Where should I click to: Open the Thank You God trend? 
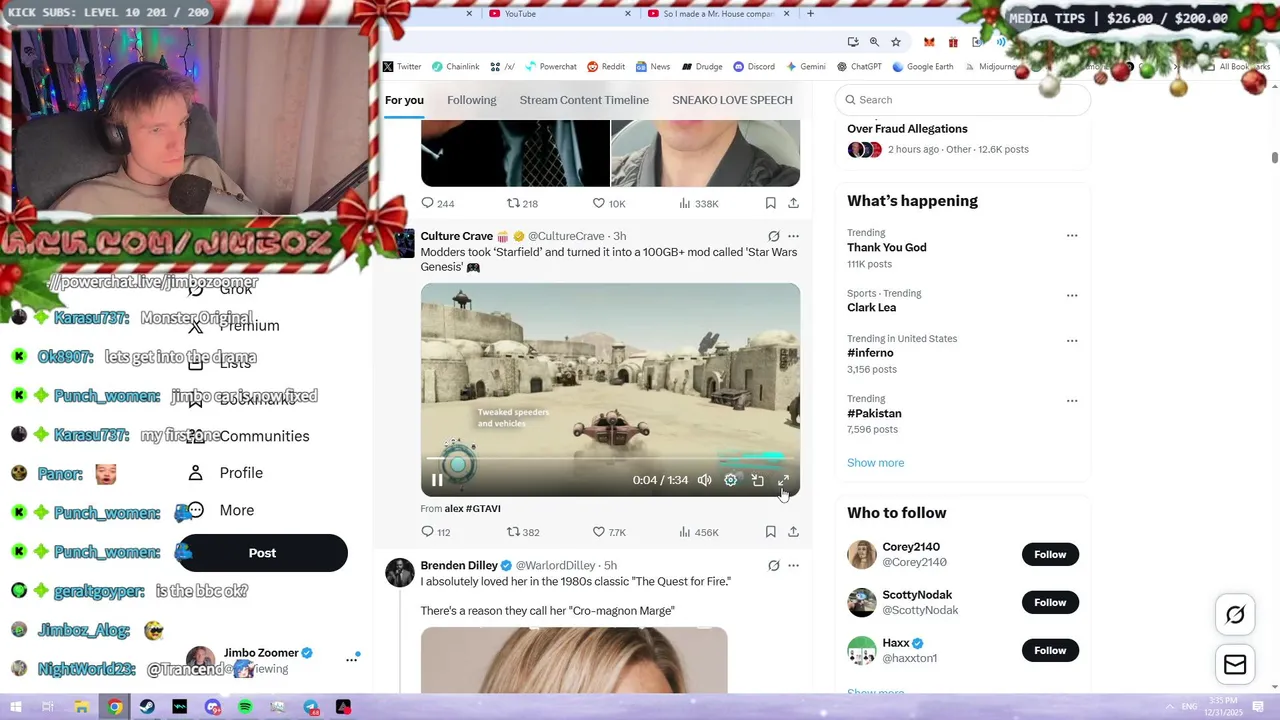887,247
